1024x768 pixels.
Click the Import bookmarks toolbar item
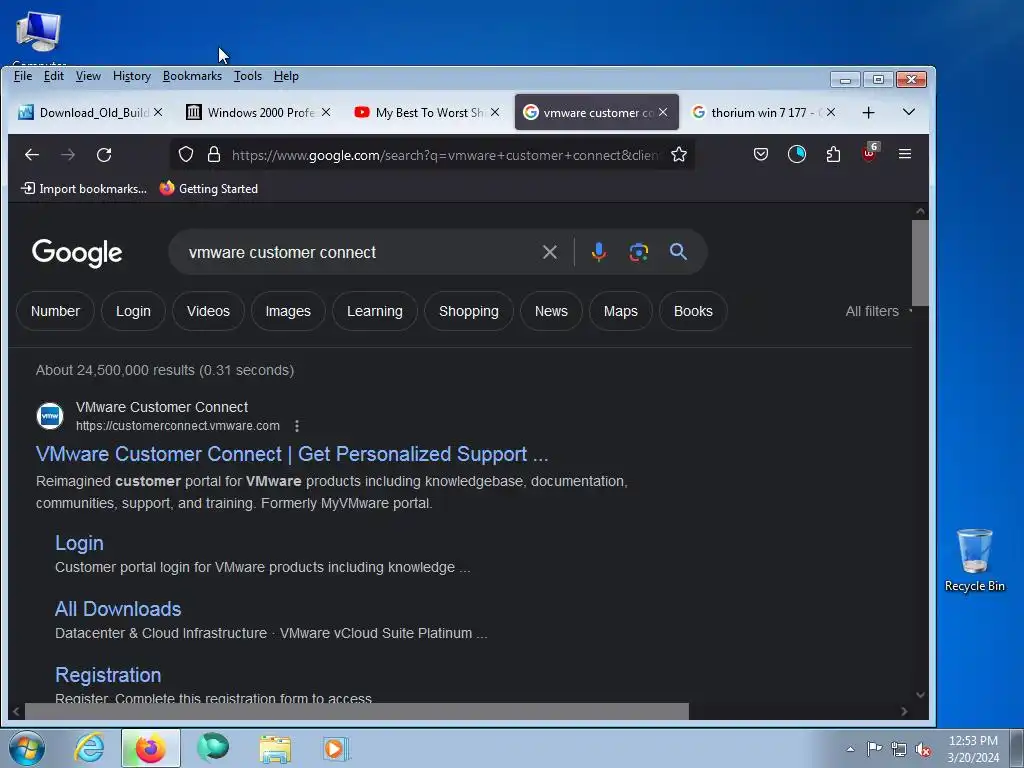(84, 189)
